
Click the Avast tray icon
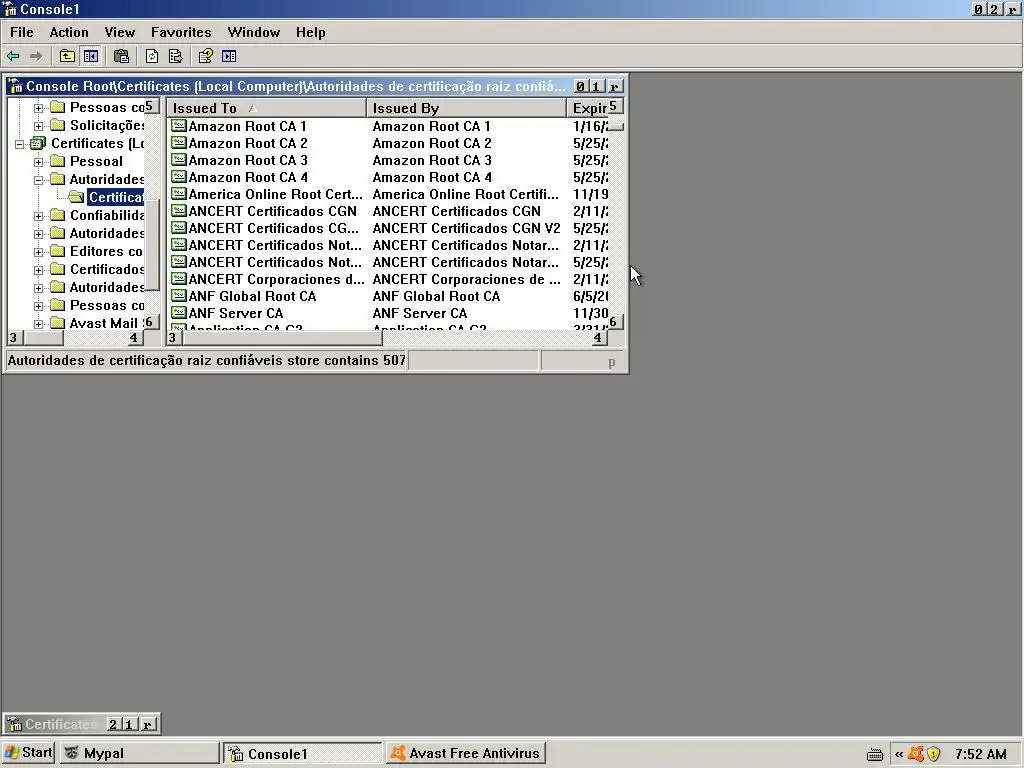pyautogui.click(x=916, y=754)
